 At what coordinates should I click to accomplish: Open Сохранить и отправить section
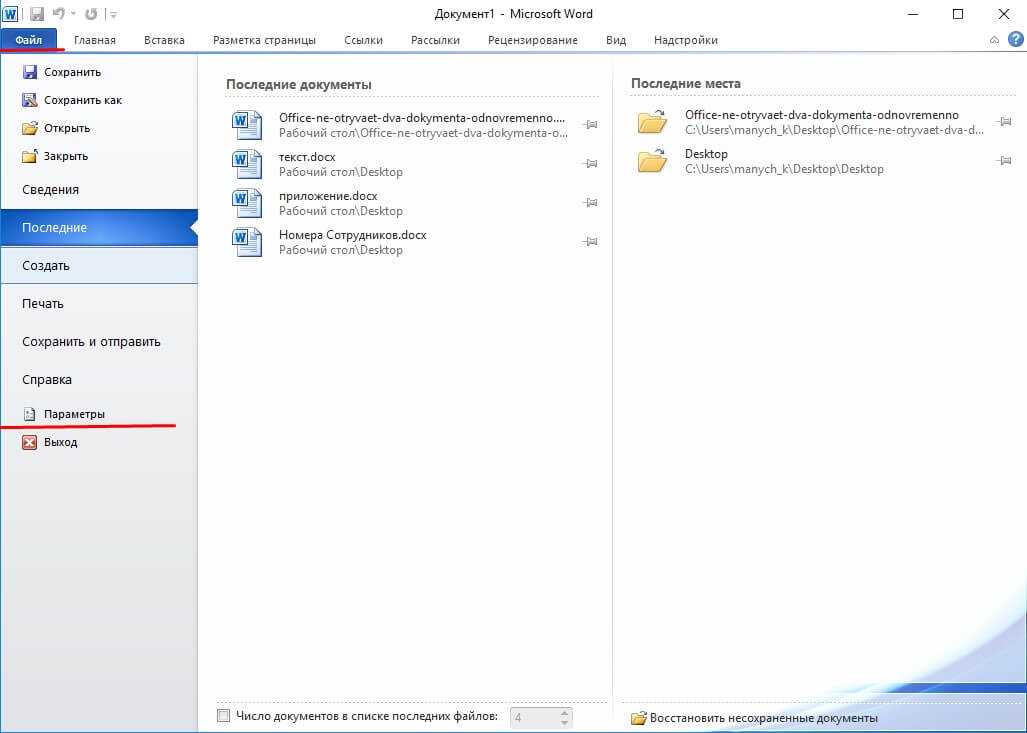99,341
